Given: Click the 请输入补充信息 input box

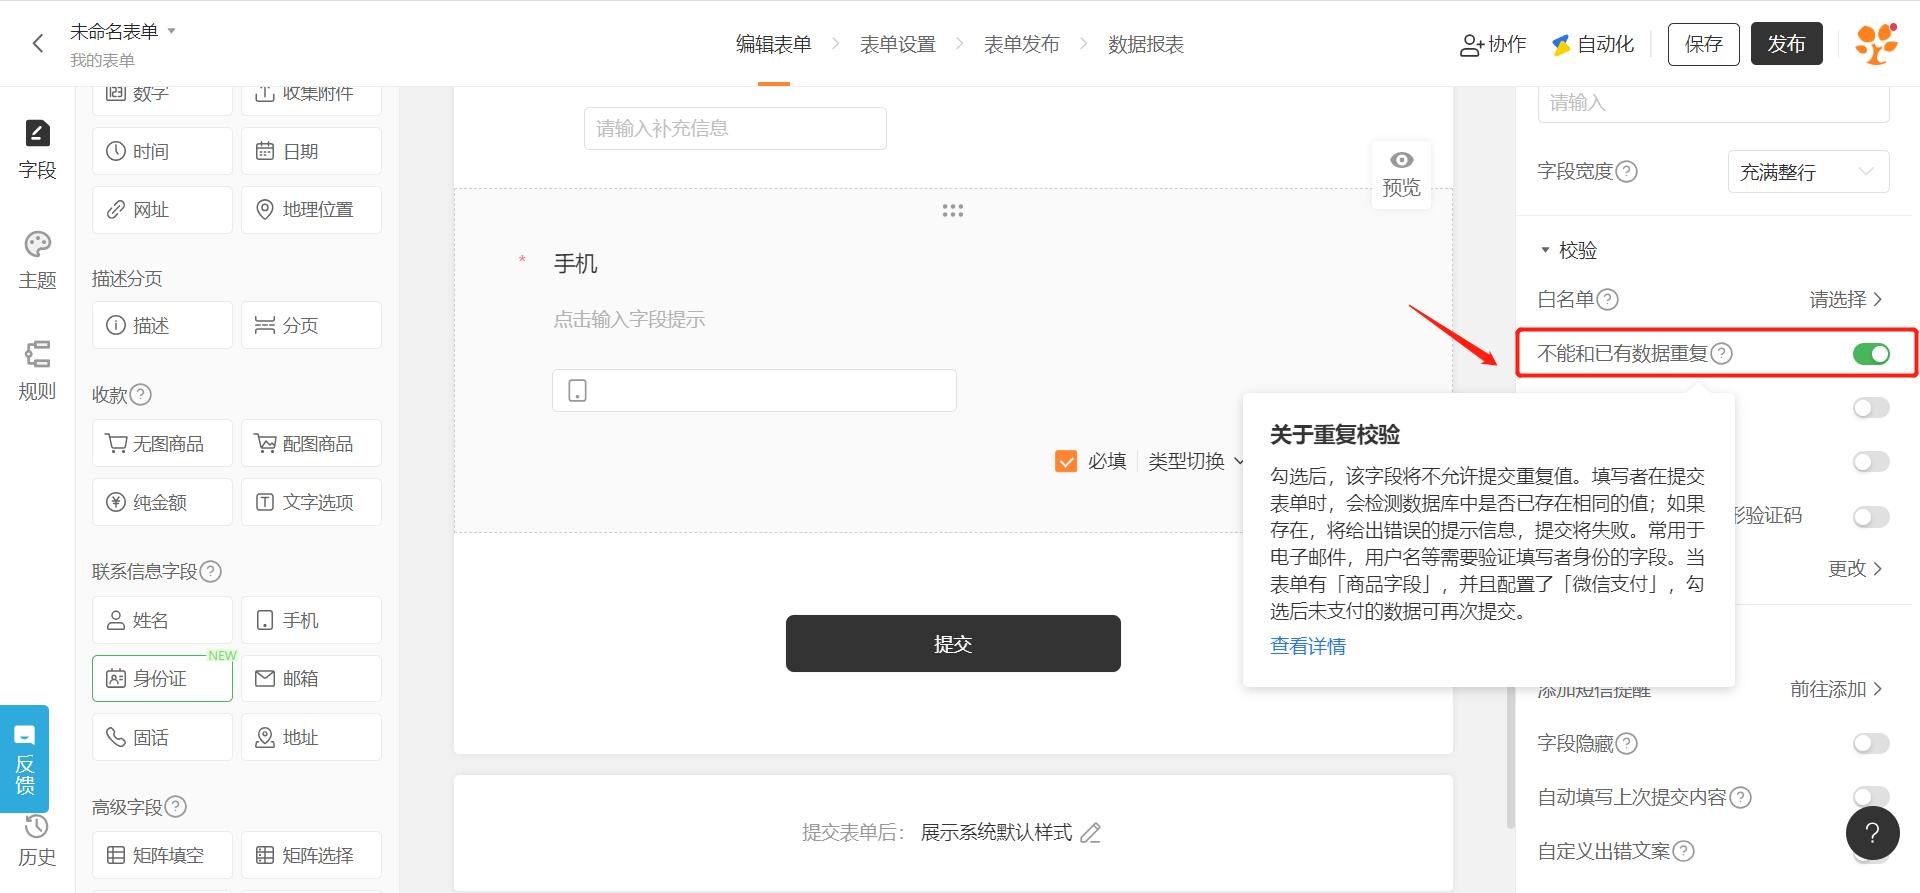Looking at the screenshot, I should click(x=735, y=128).
